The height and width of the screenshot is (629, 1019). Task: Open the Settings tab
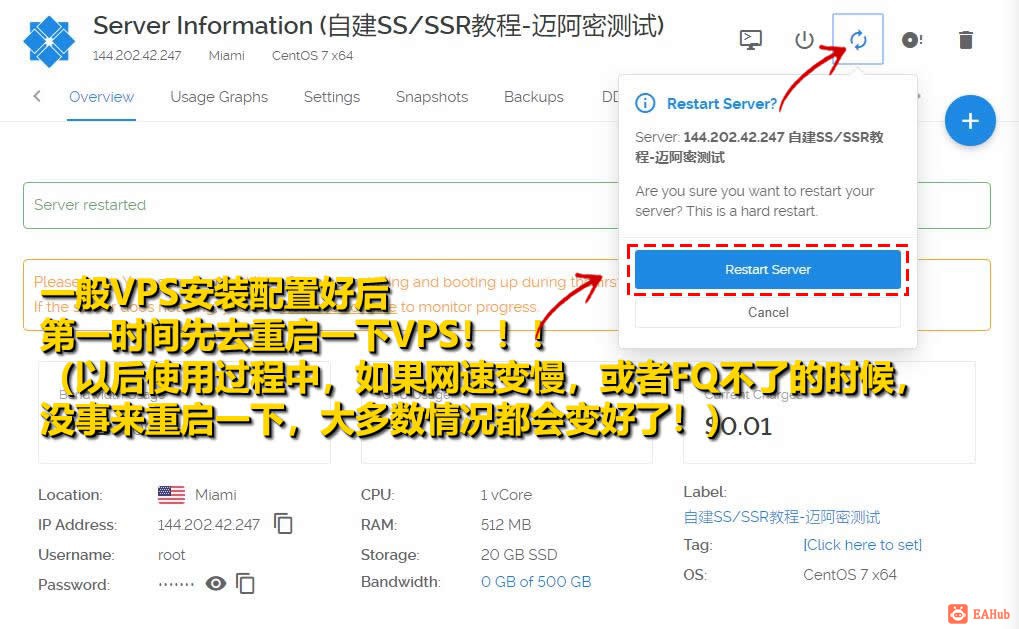point(331,97)
